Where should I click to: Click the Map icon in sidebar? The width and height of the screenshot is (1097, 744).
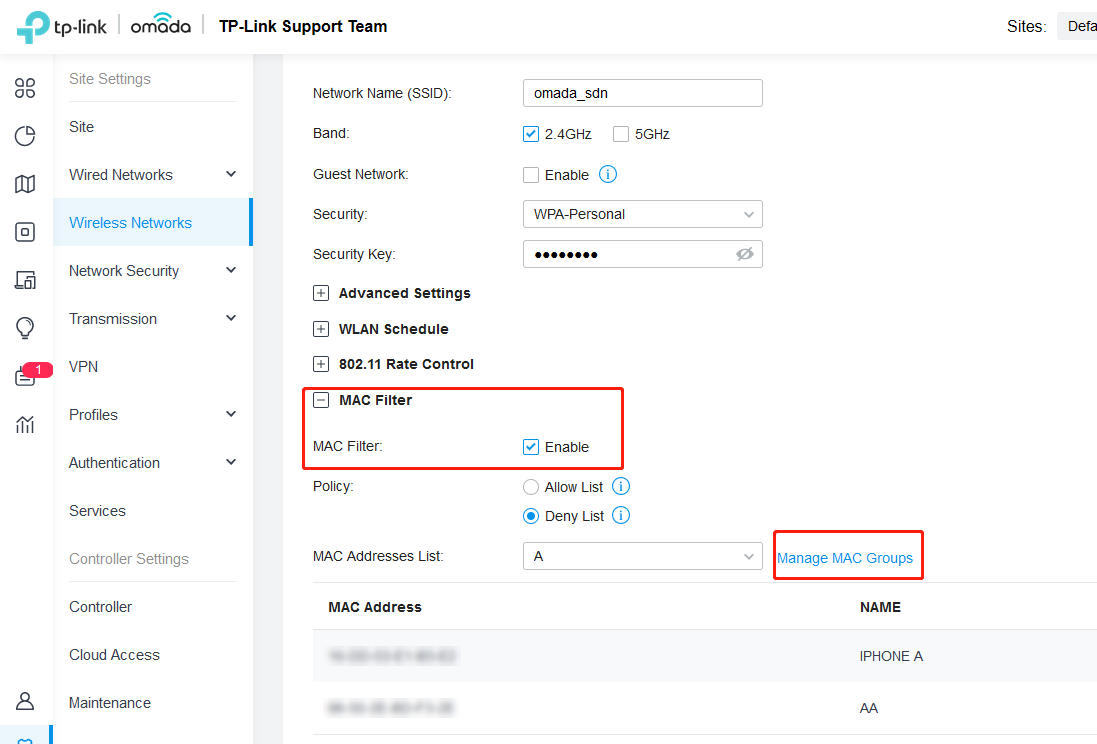coord(25,184)
